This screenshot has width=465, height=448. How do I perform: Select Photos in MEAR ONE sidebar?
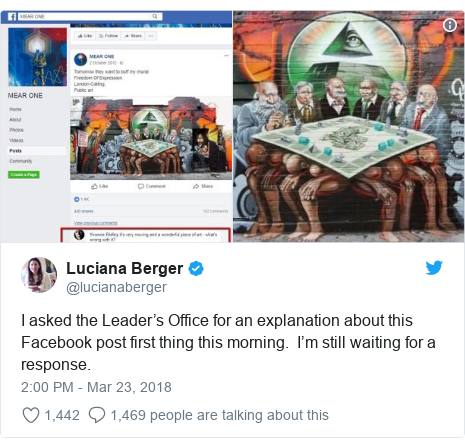16,130
